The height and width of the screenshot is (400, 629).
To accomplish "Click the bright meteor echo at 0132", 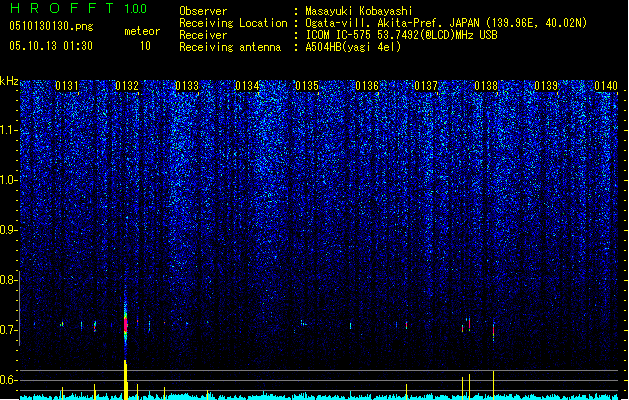I will click(126, 323).
